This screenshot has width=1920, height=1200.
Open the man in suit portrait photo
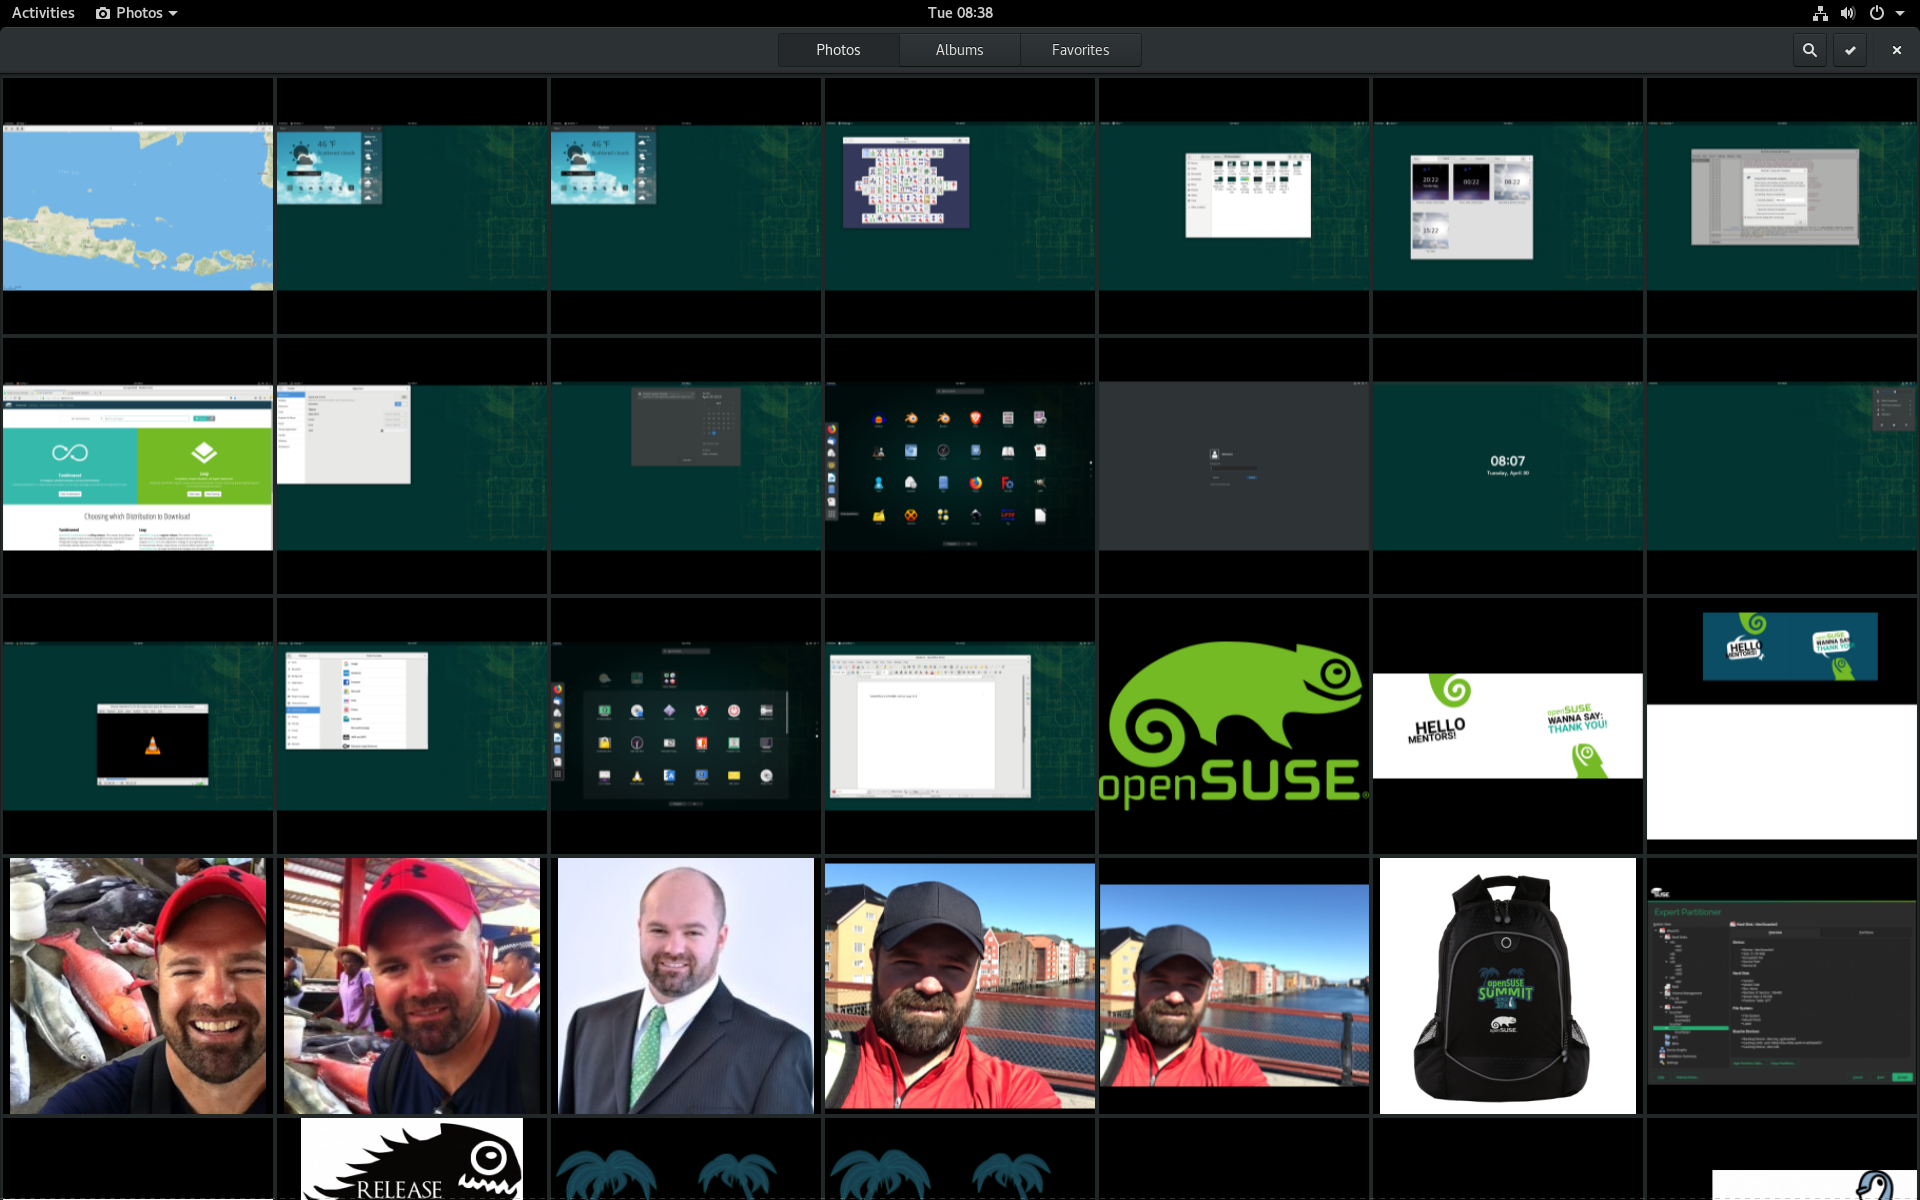coord(685,985)
